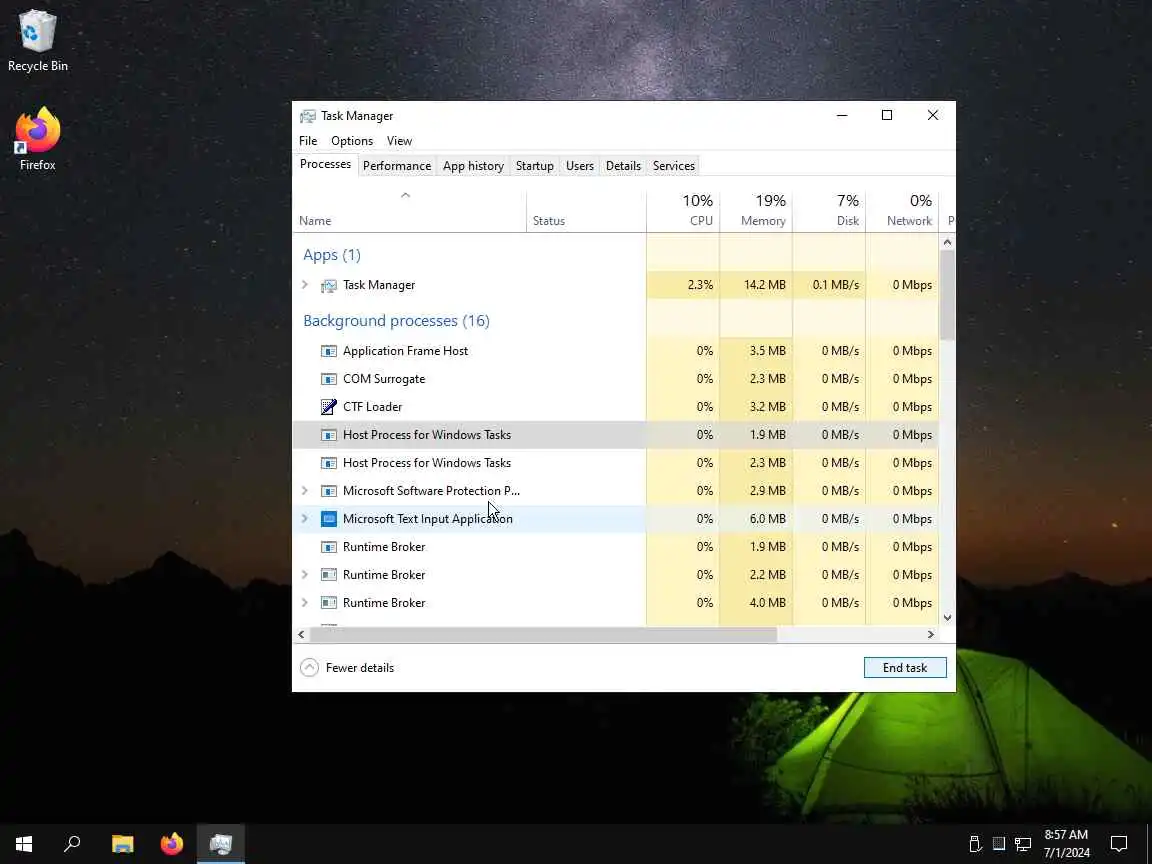Viewport: 1152px width, 864px height.
Task: Sort by the CPU column header
Action: pyautogui.click(x=683, y=212)
